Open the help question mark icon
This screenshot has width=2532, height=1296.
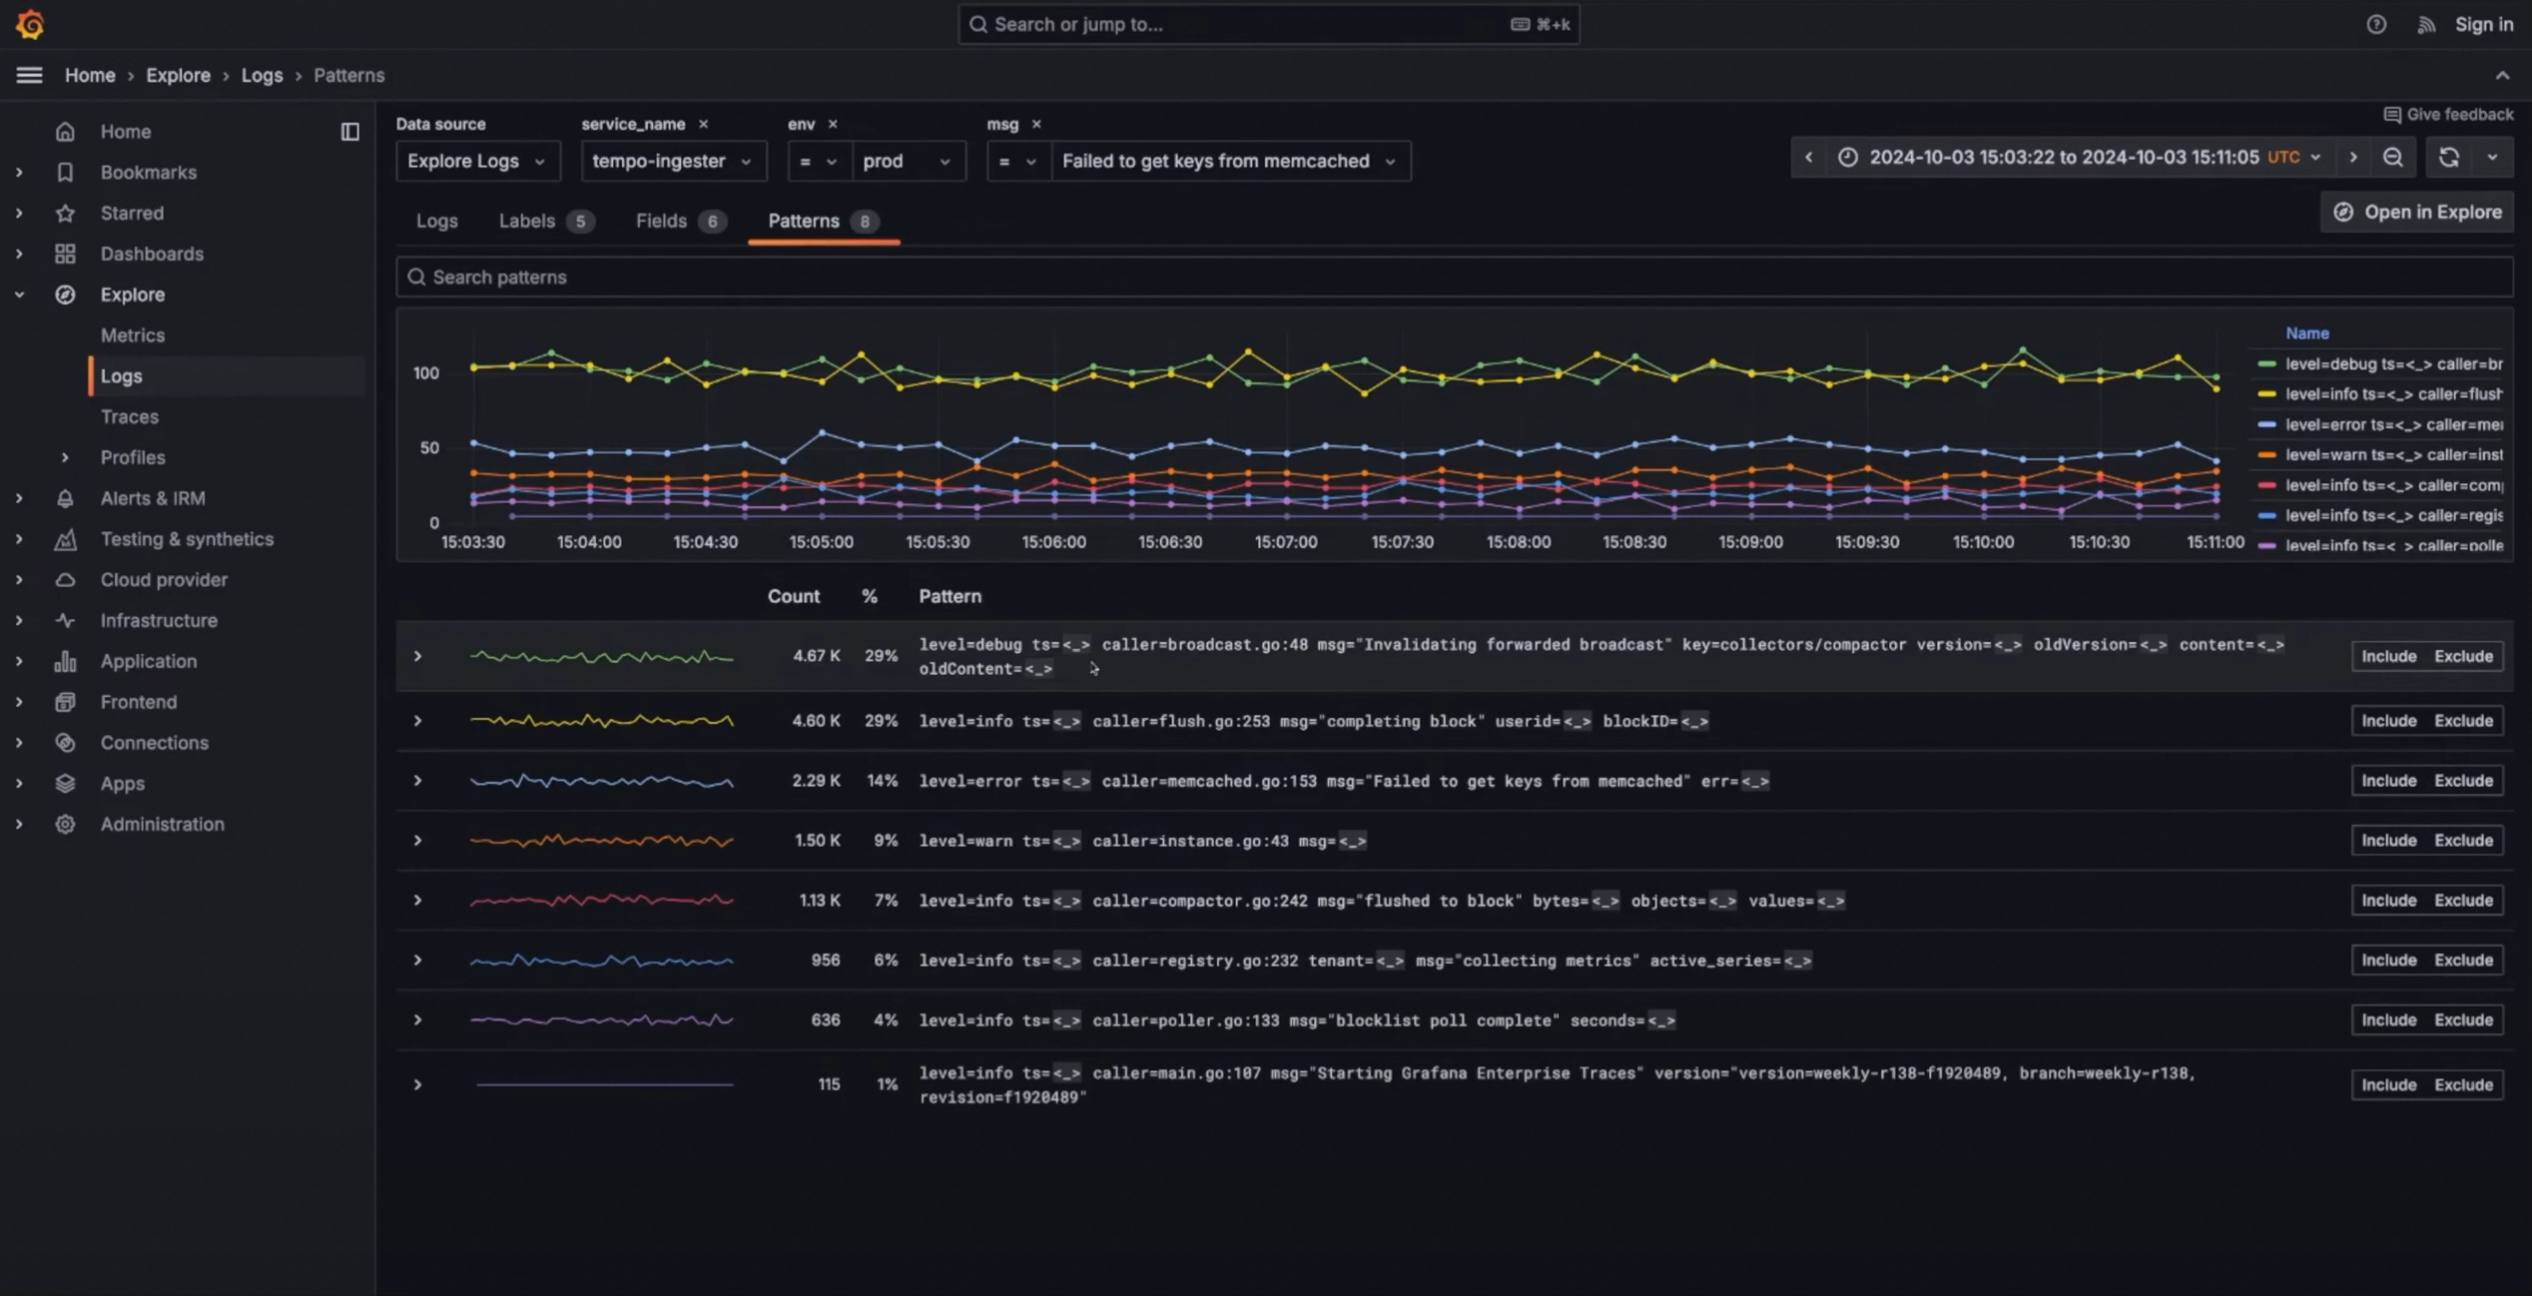(2376, 25)
